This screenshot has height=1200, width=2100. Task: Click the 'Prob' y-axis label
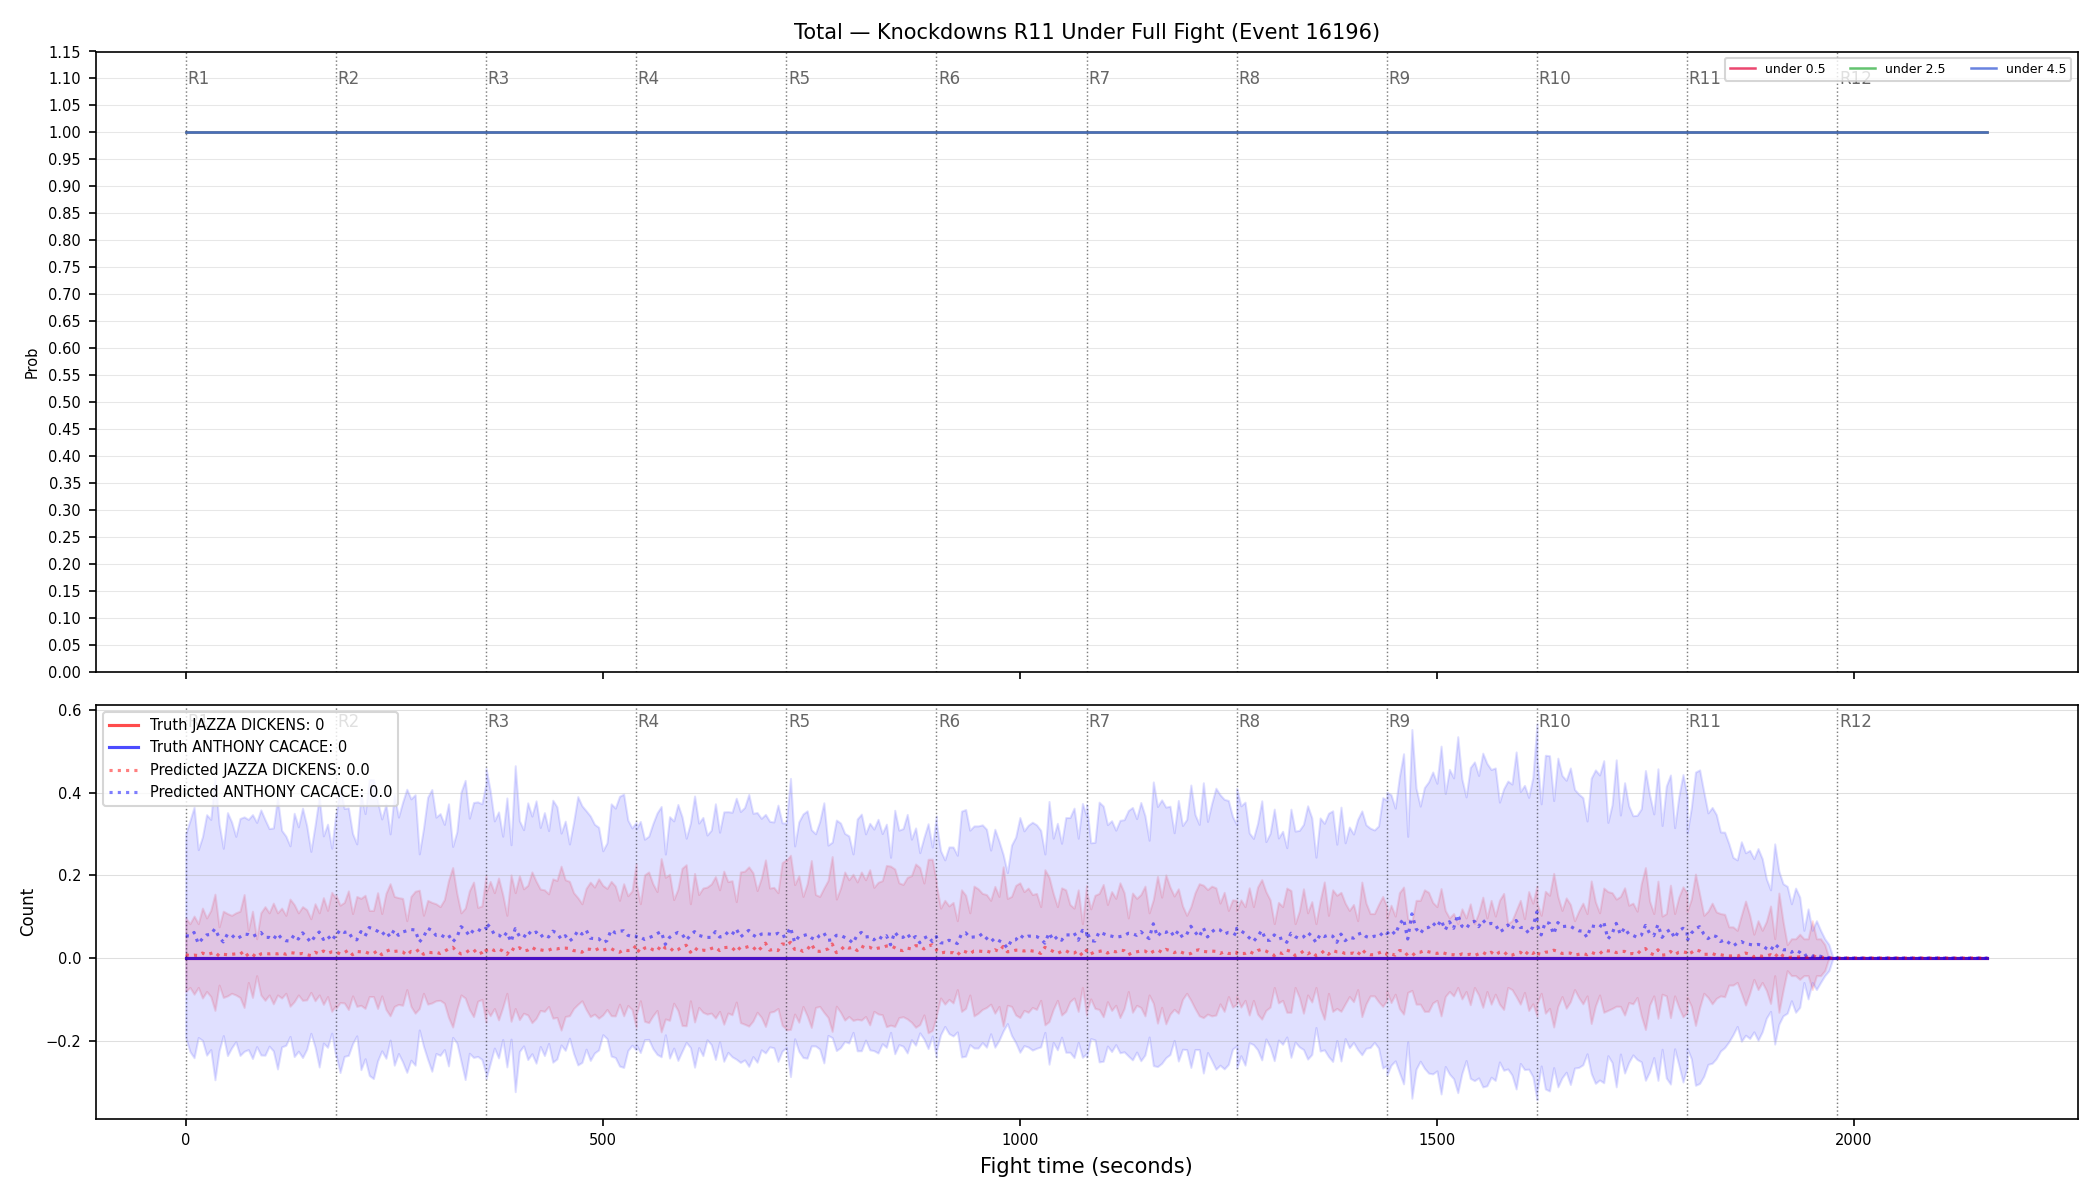[31, 363]
